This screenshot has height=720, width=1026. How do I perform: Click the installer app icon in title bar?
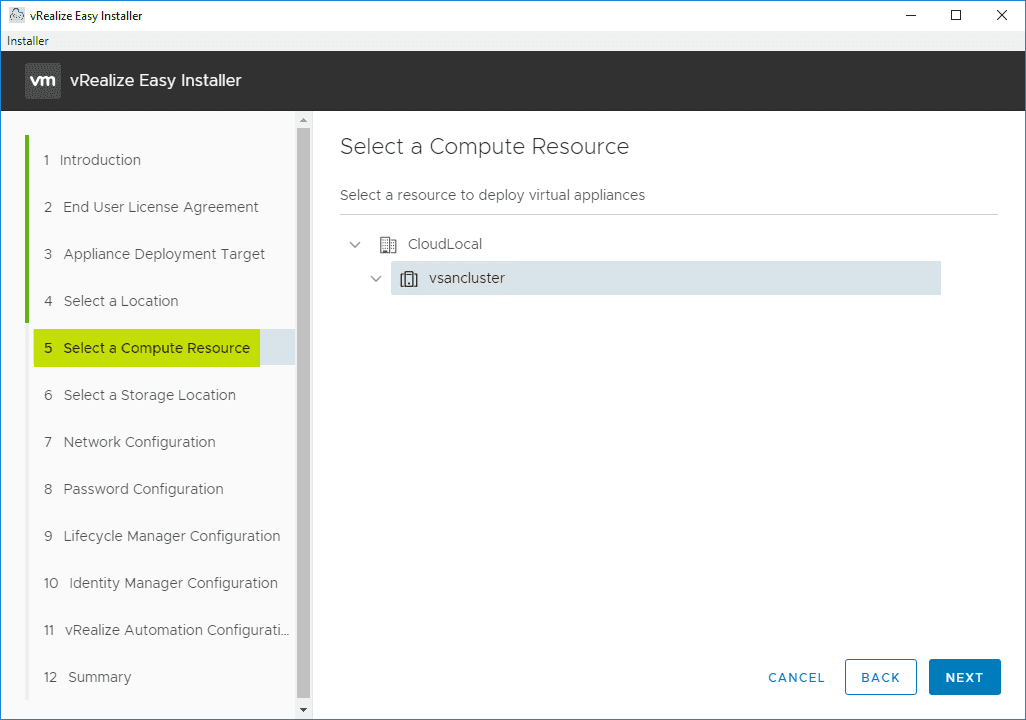click(x=16, y=15)
